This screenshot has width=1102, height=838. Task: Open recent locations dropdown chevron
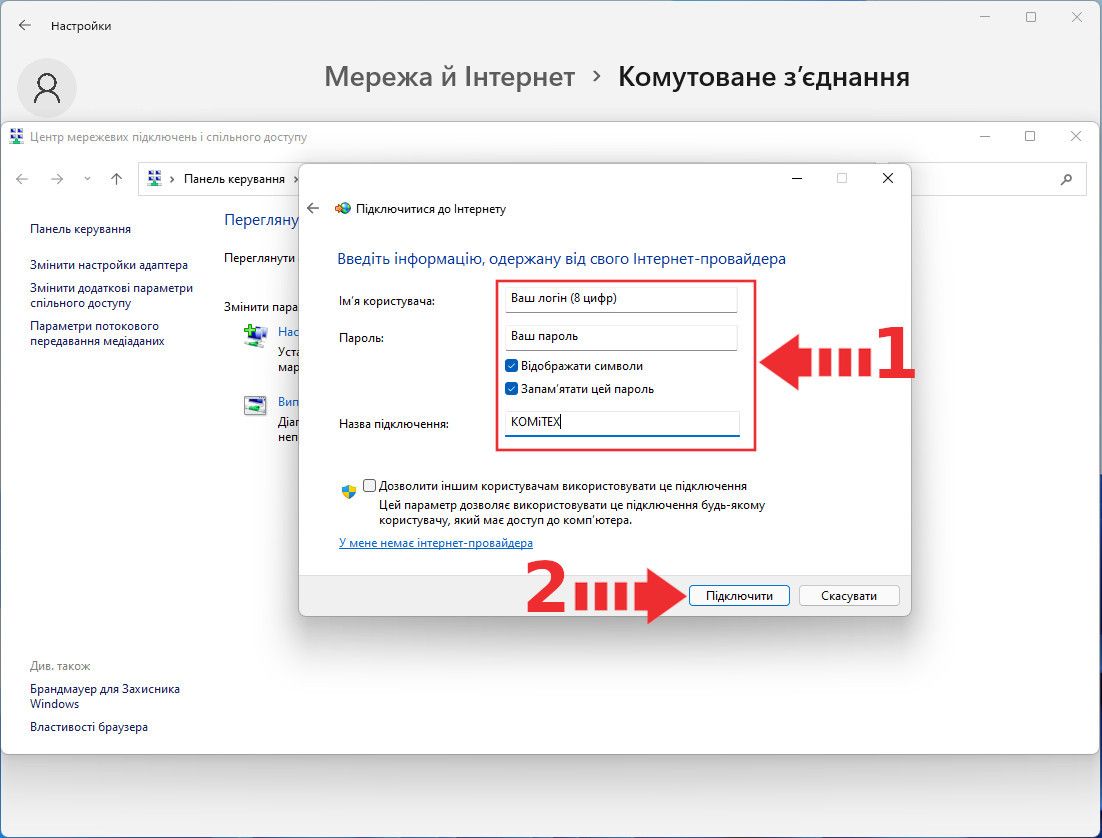click(x=87, y=179)
